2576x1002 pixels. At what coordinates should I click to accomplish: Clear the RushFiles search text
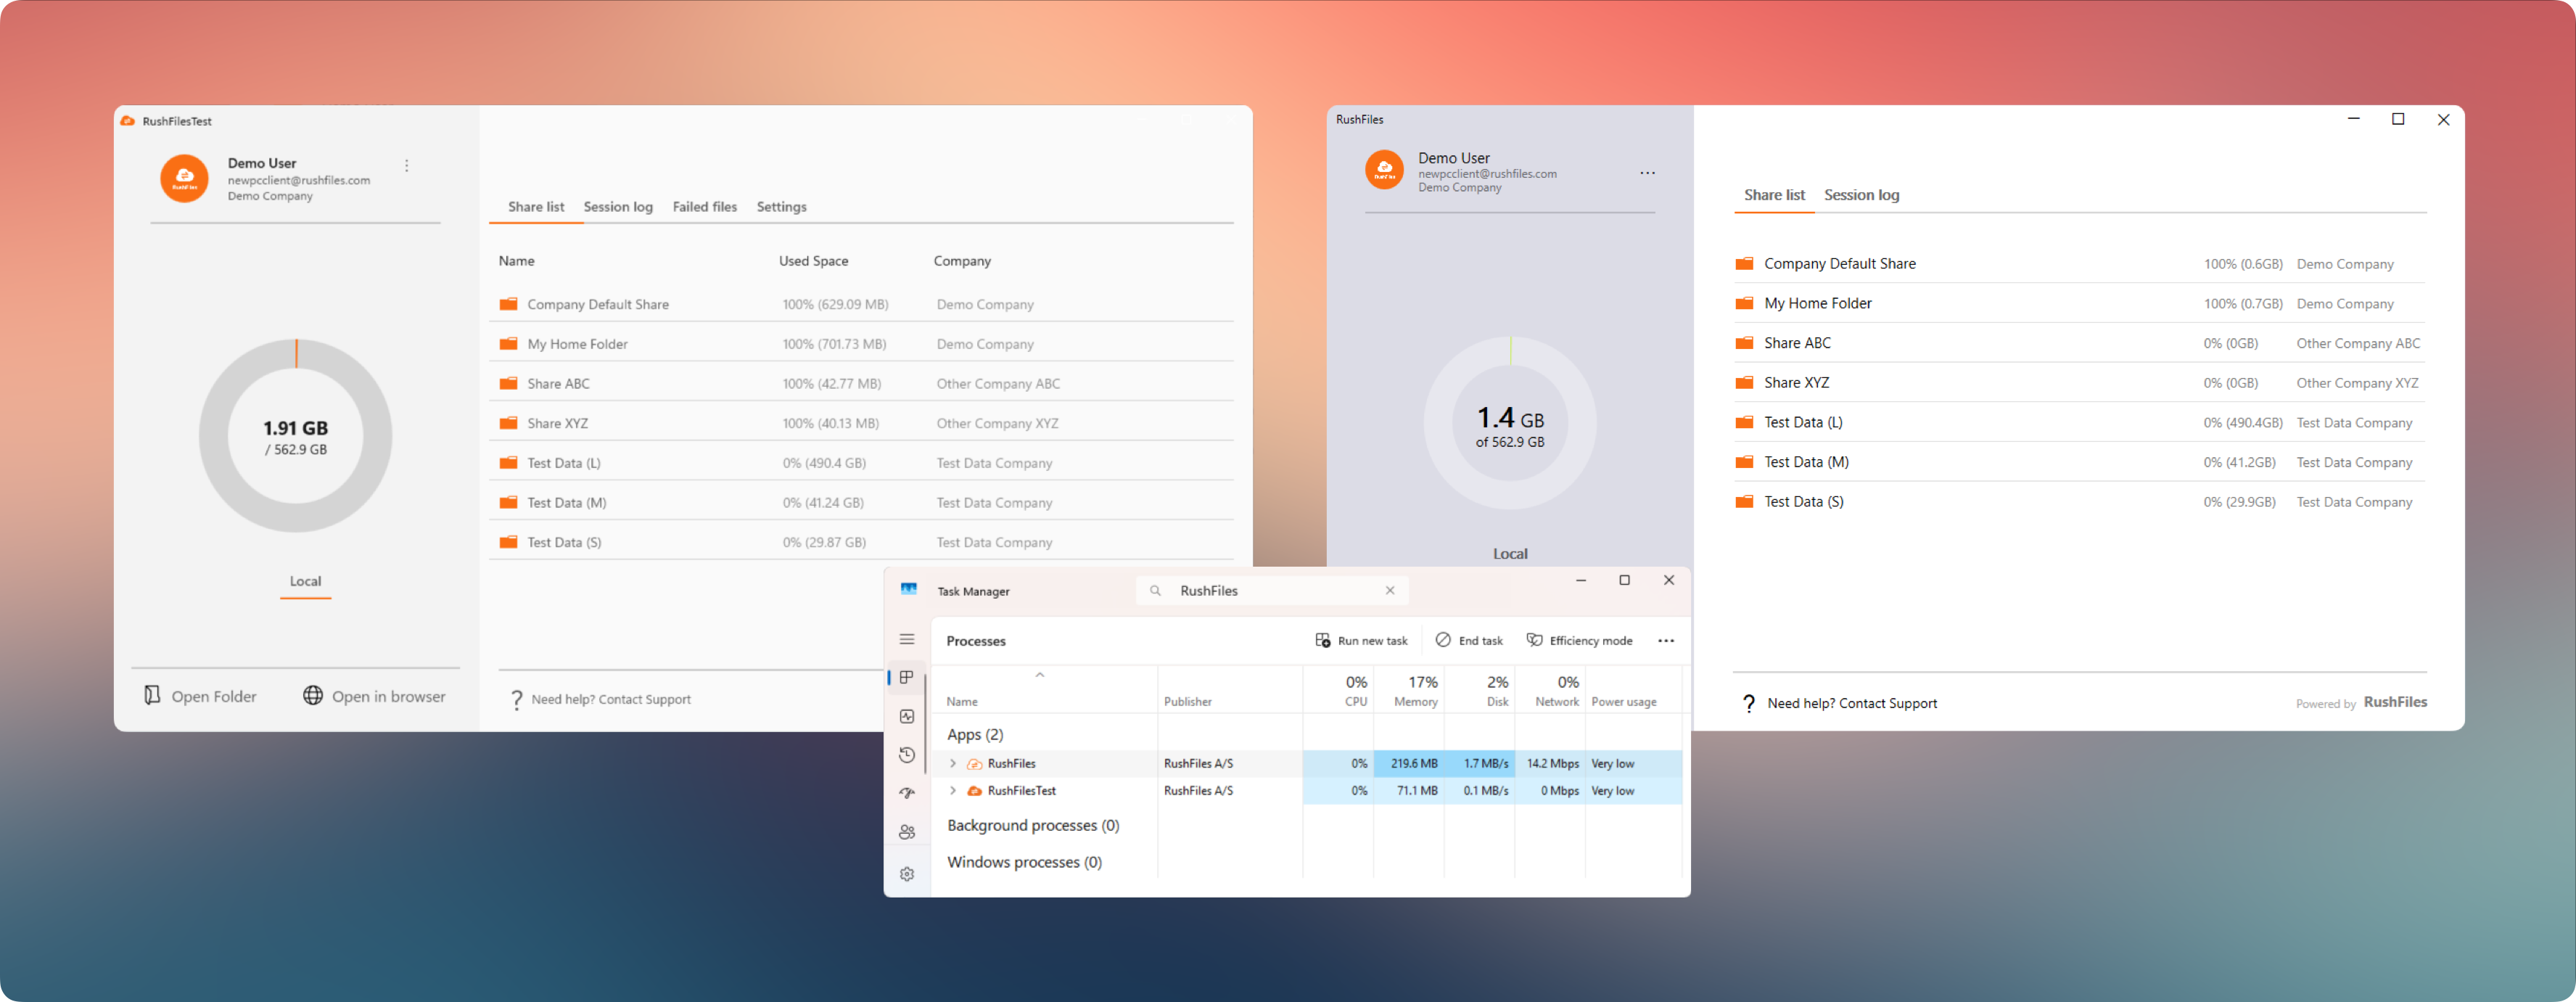(1390, 591)
